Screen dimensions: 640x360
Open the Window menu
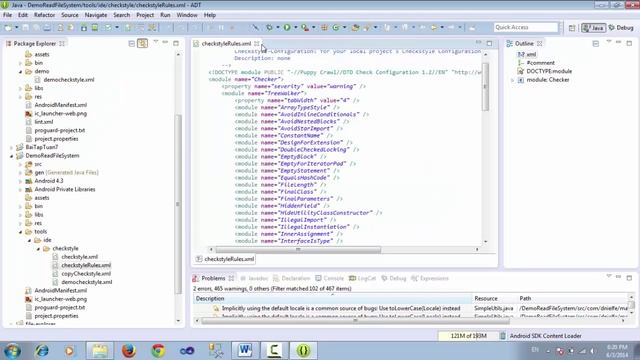187,15
